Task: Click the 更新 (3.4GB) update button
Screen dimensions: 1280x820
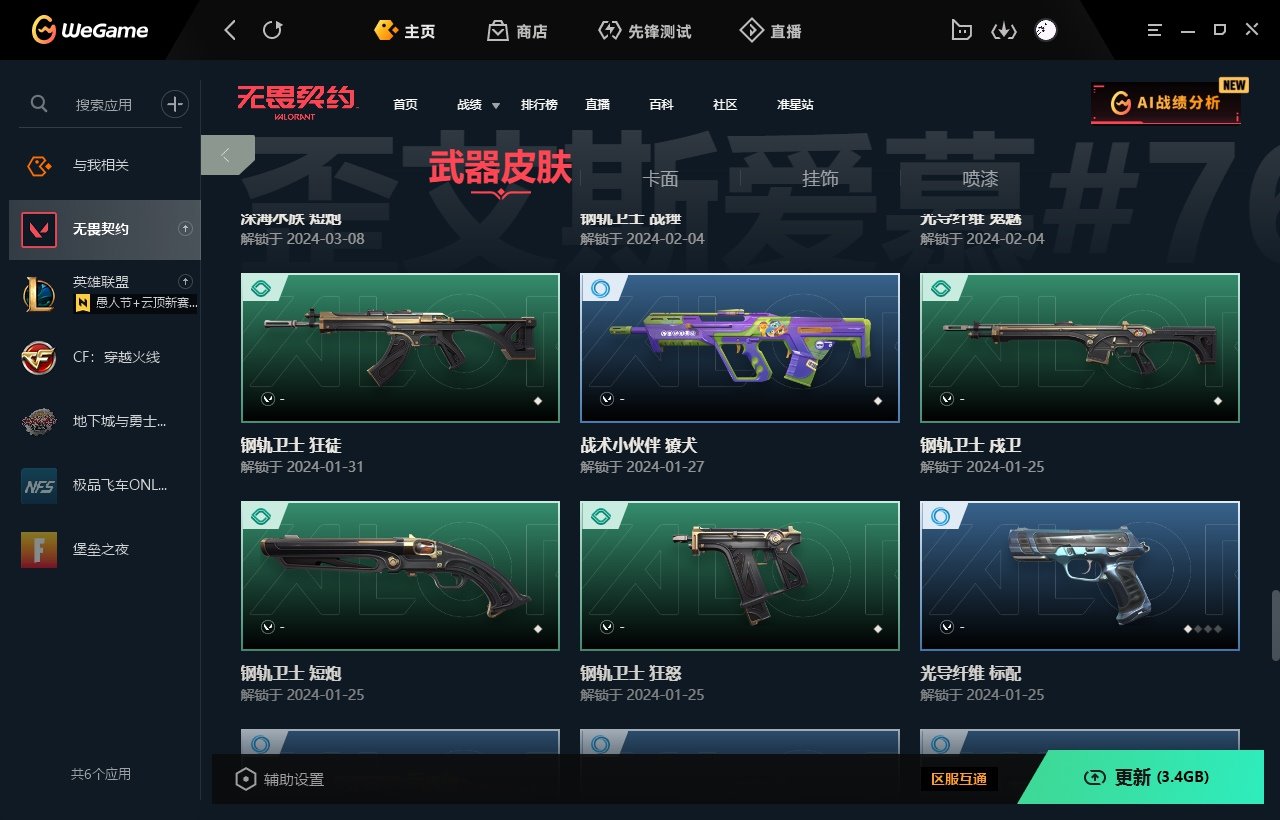Action: (1147, 777)
